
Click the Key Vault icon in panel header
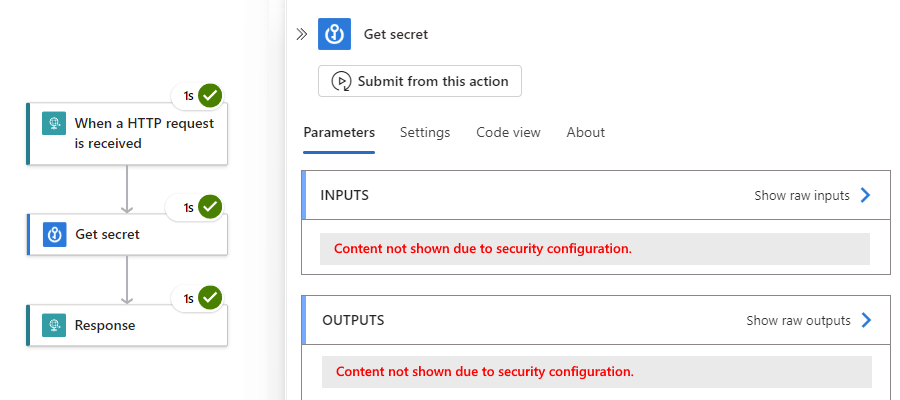pyautogui.click(x=334, y=34)
